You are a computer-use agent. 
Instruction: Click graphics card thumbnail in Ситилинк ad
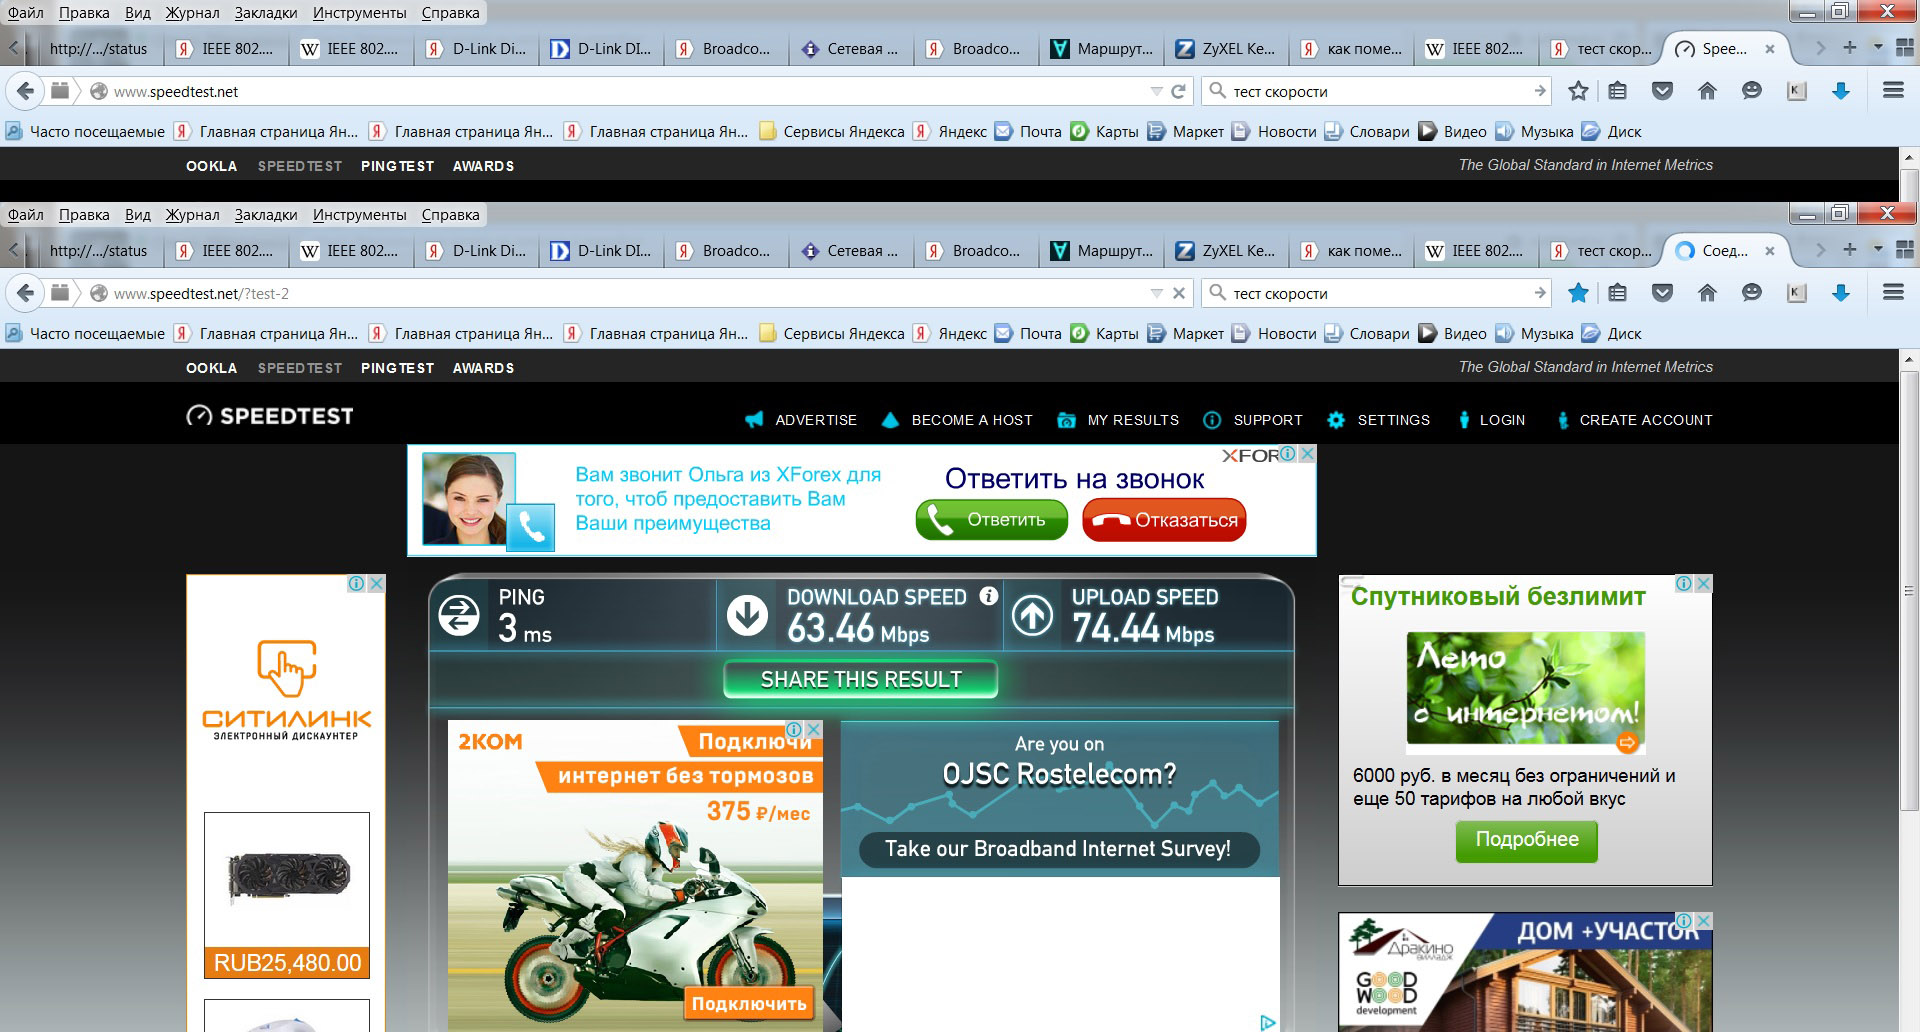tap(287, 880)
